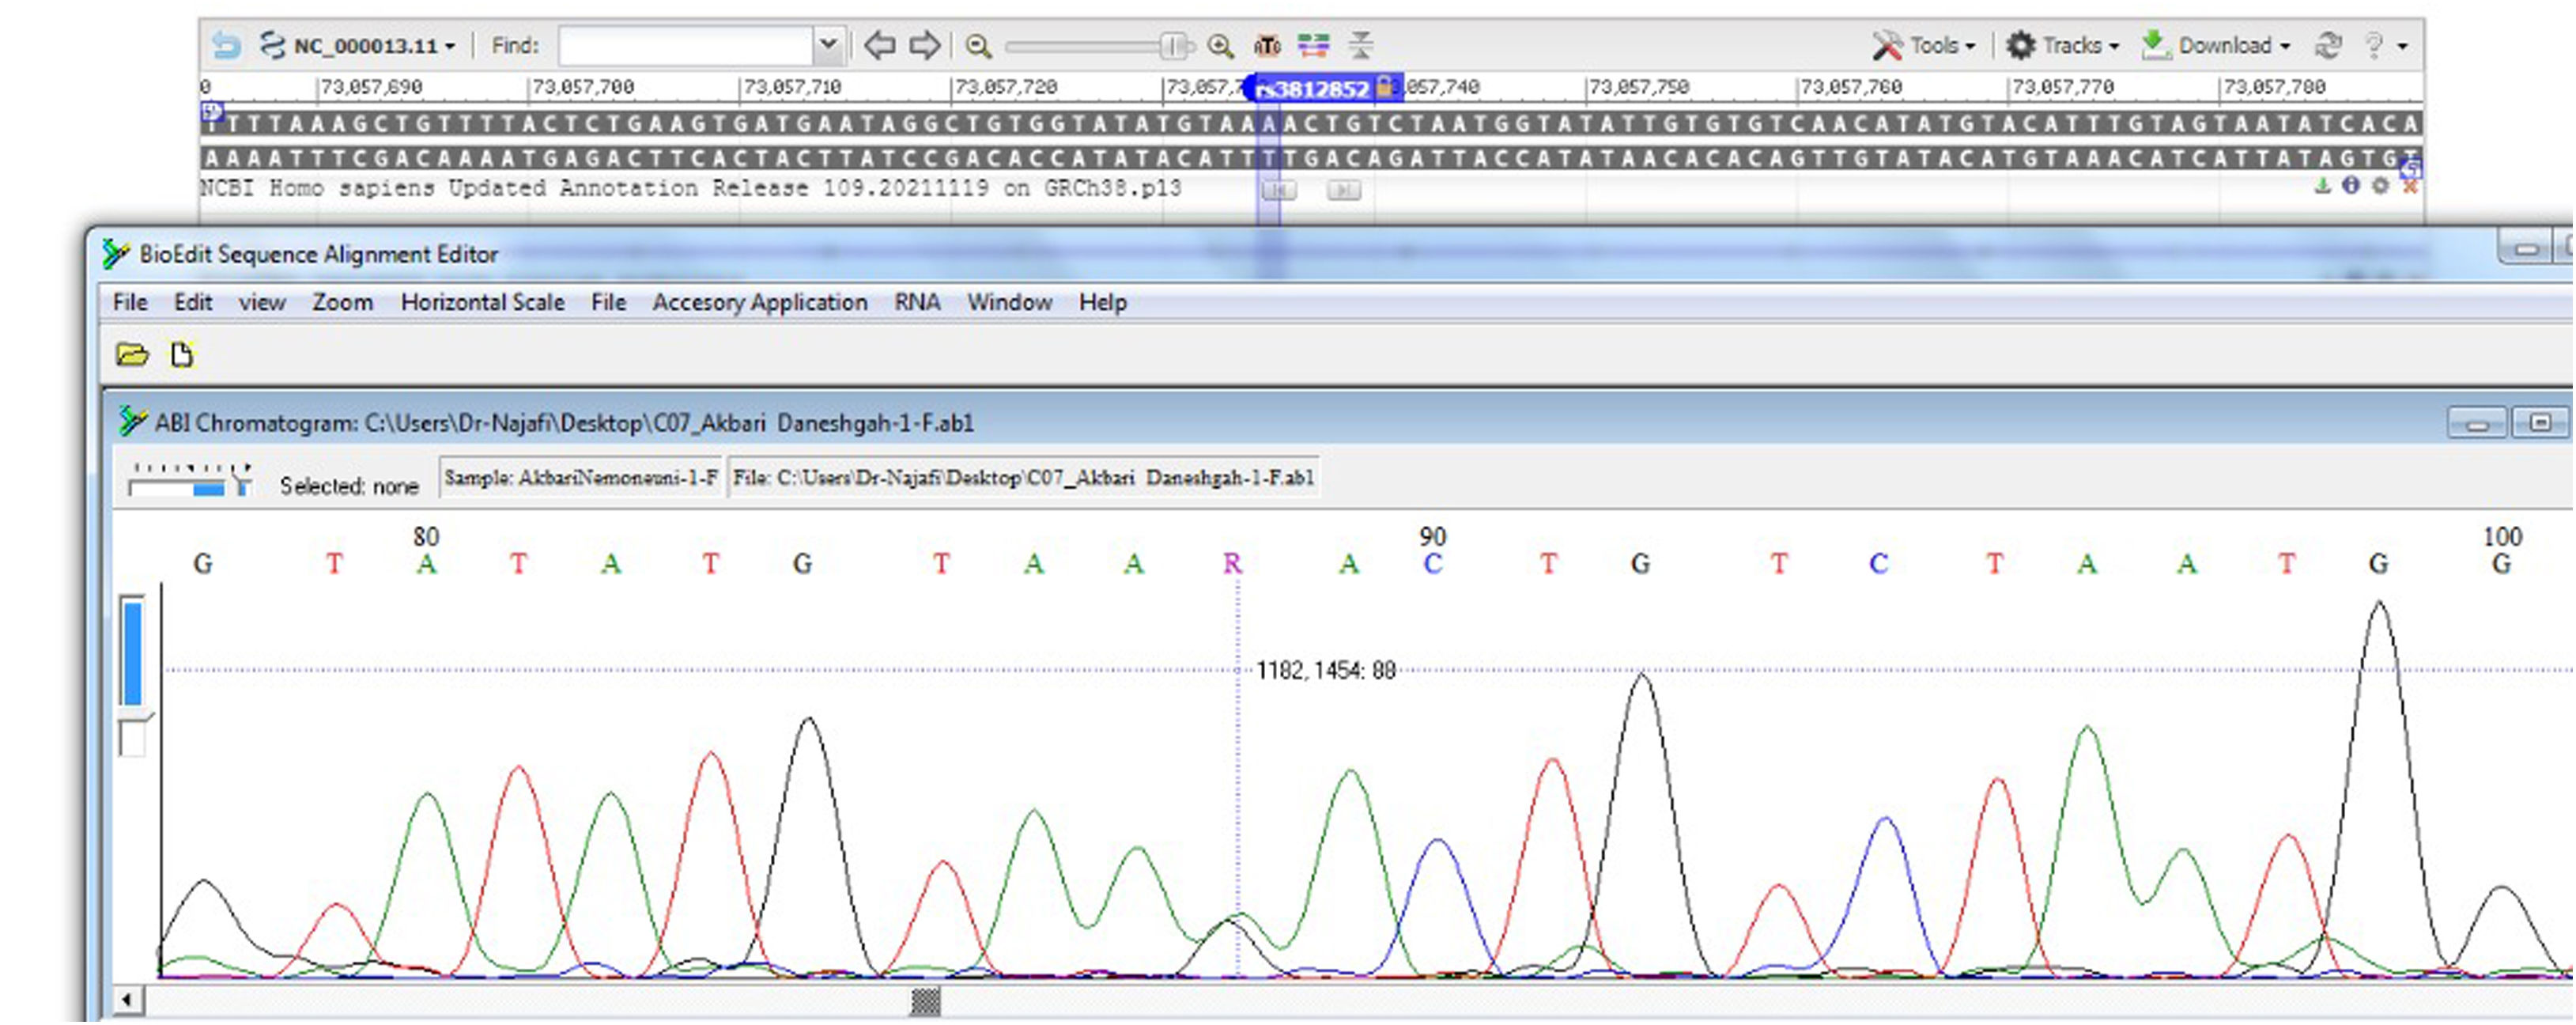Pan left with the left arrow icon

coord(879,46)
